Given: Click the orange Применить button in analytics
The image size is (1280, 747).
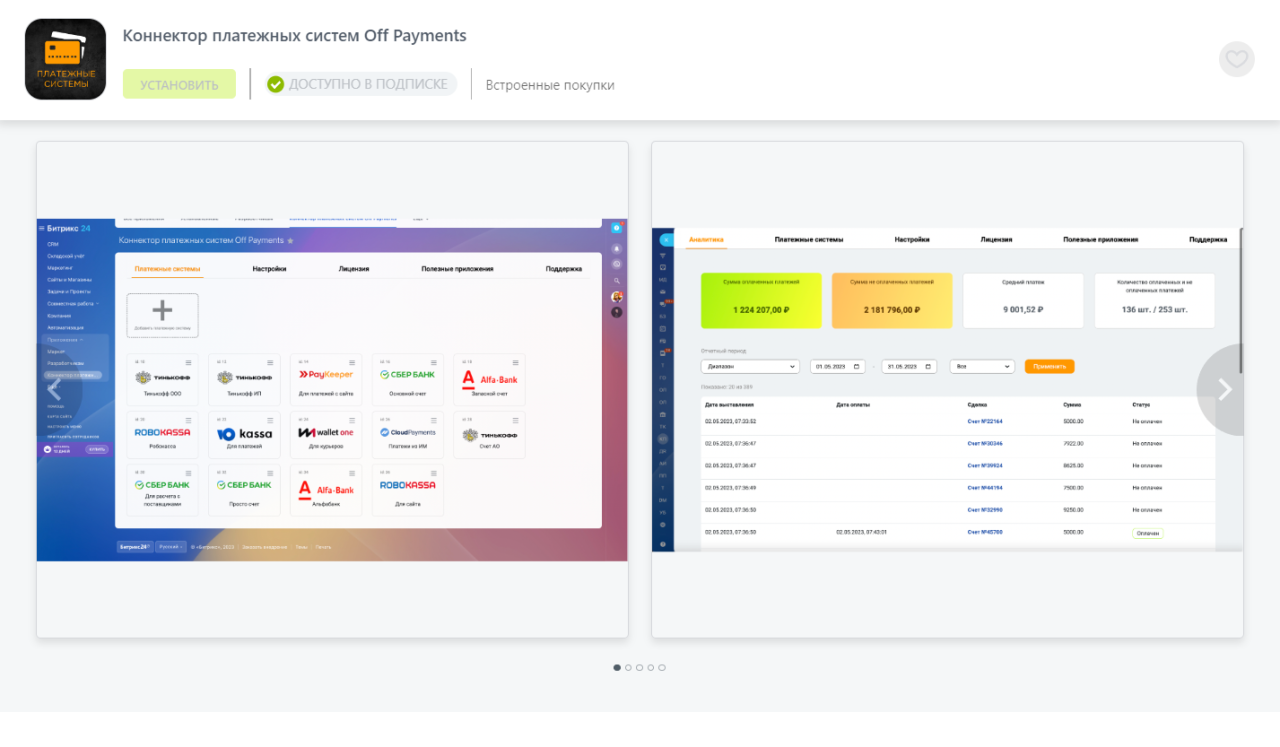Looking at the screenshot, I should click(1049, 367).
